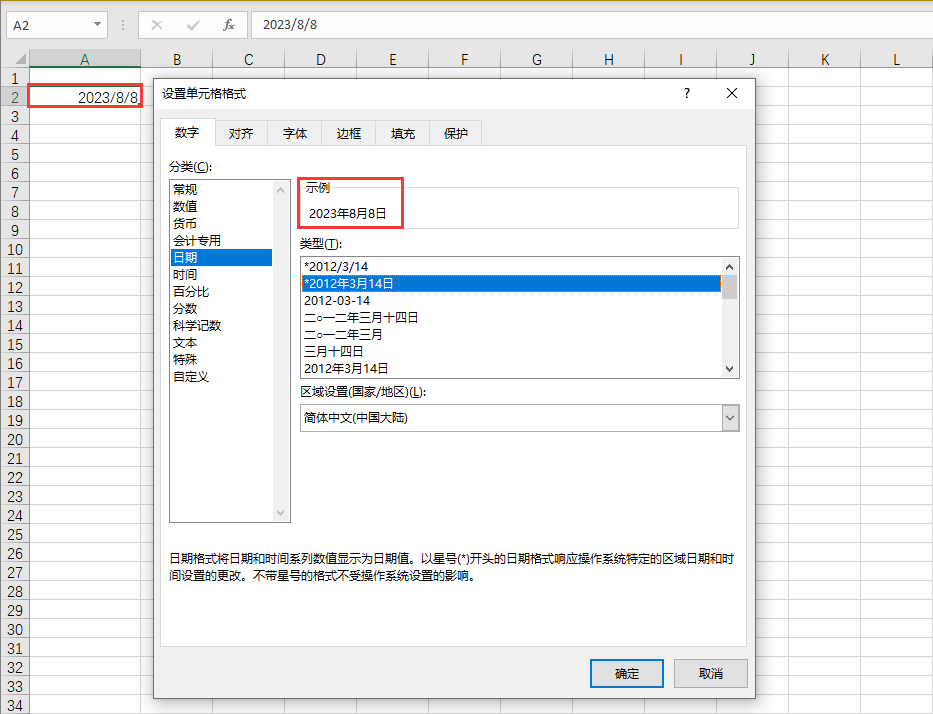This screenshot has width=933, height=714.
Task: Click the 取消 button
Action: [x=710, y=673]
